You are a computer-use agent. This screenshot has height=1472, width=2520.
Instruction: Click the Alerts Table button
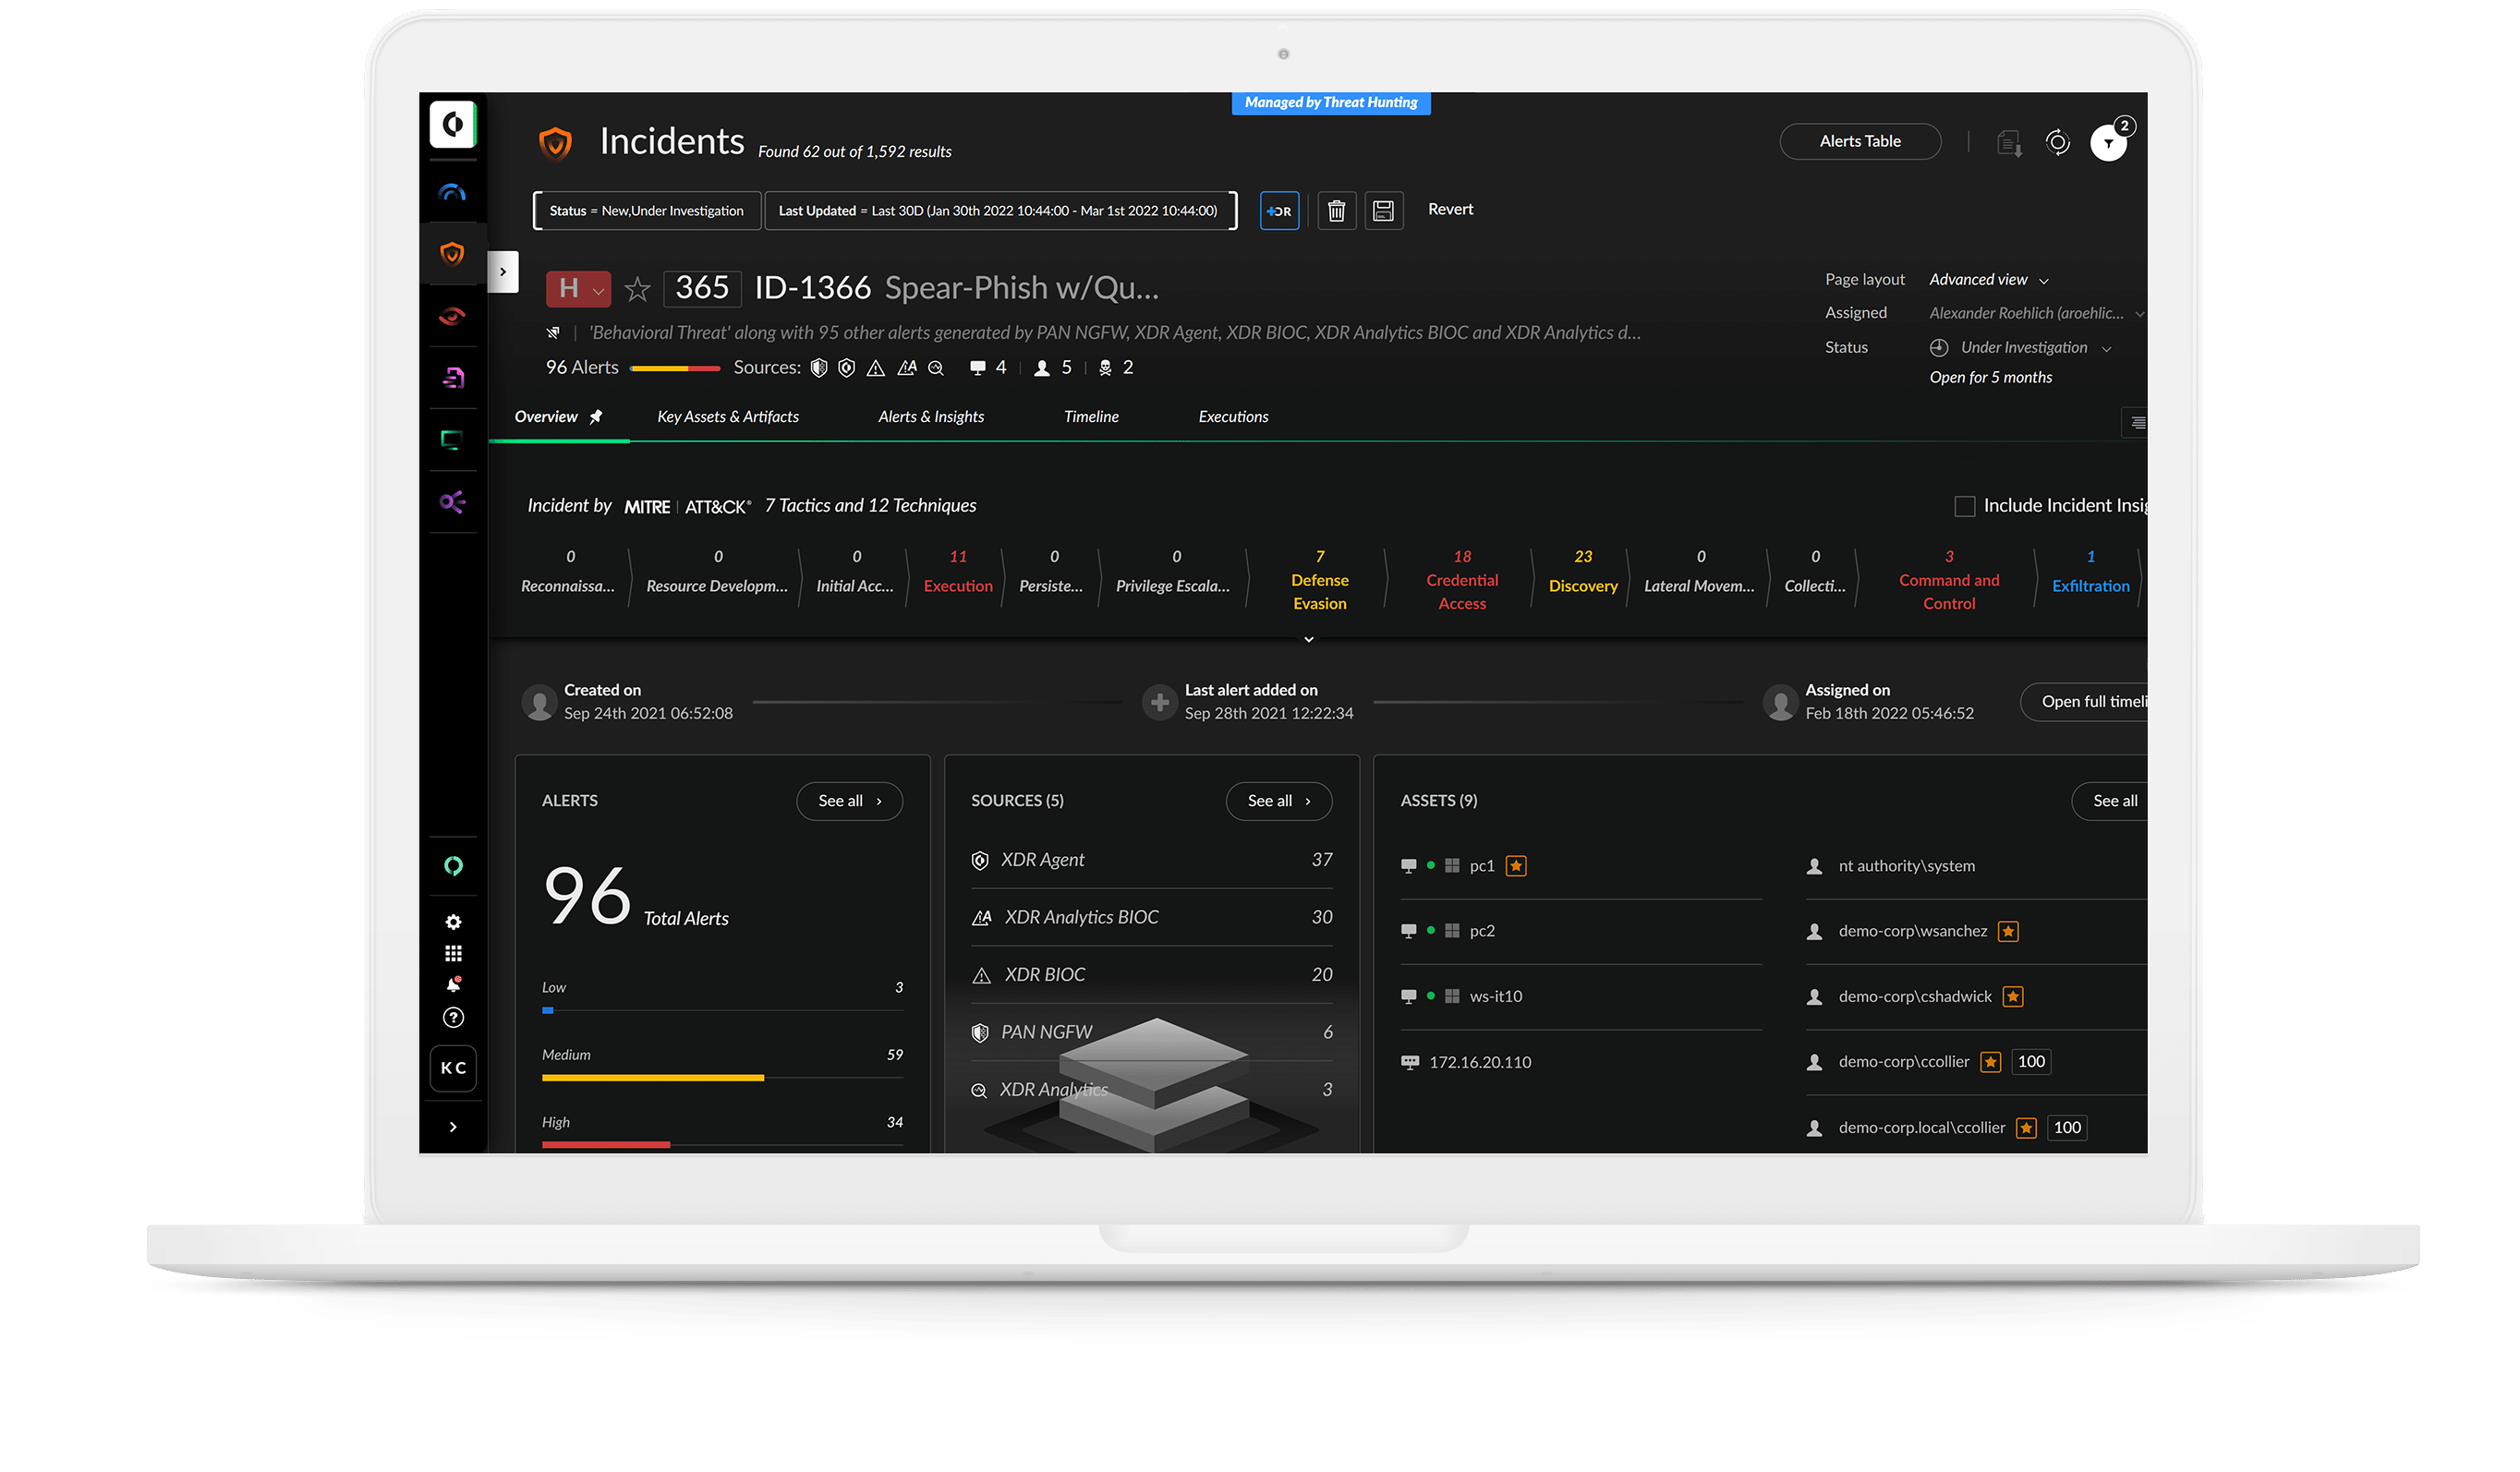click(1859, 141)
